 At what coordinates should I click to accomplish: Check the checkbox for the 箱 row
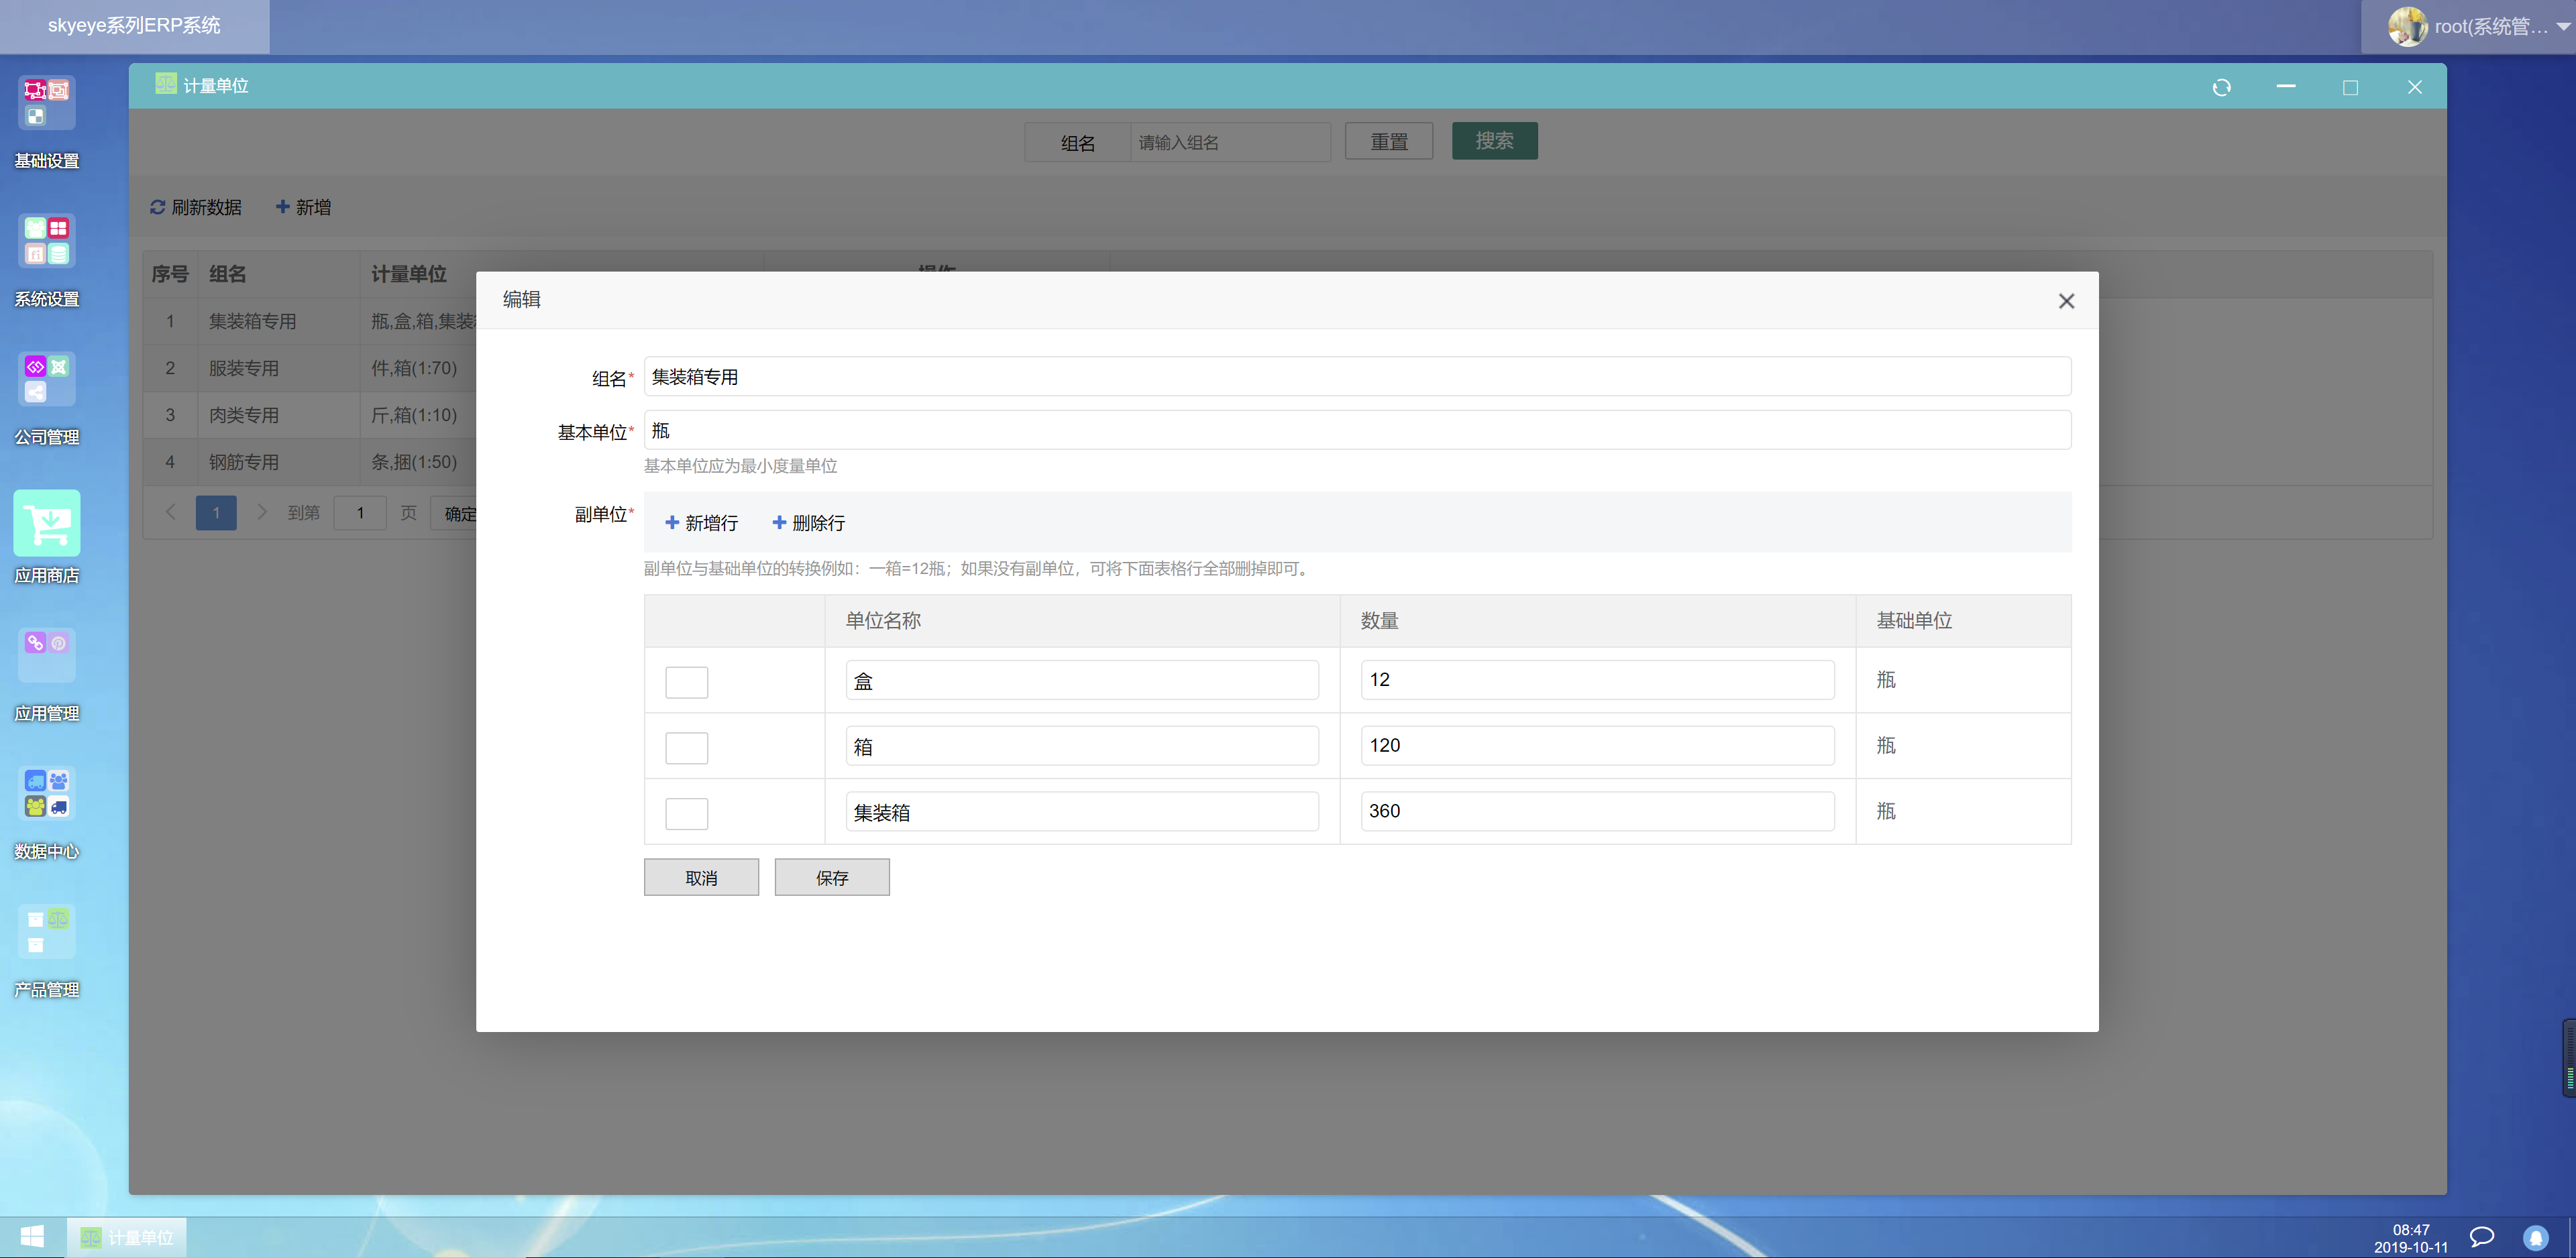point(686,747)
